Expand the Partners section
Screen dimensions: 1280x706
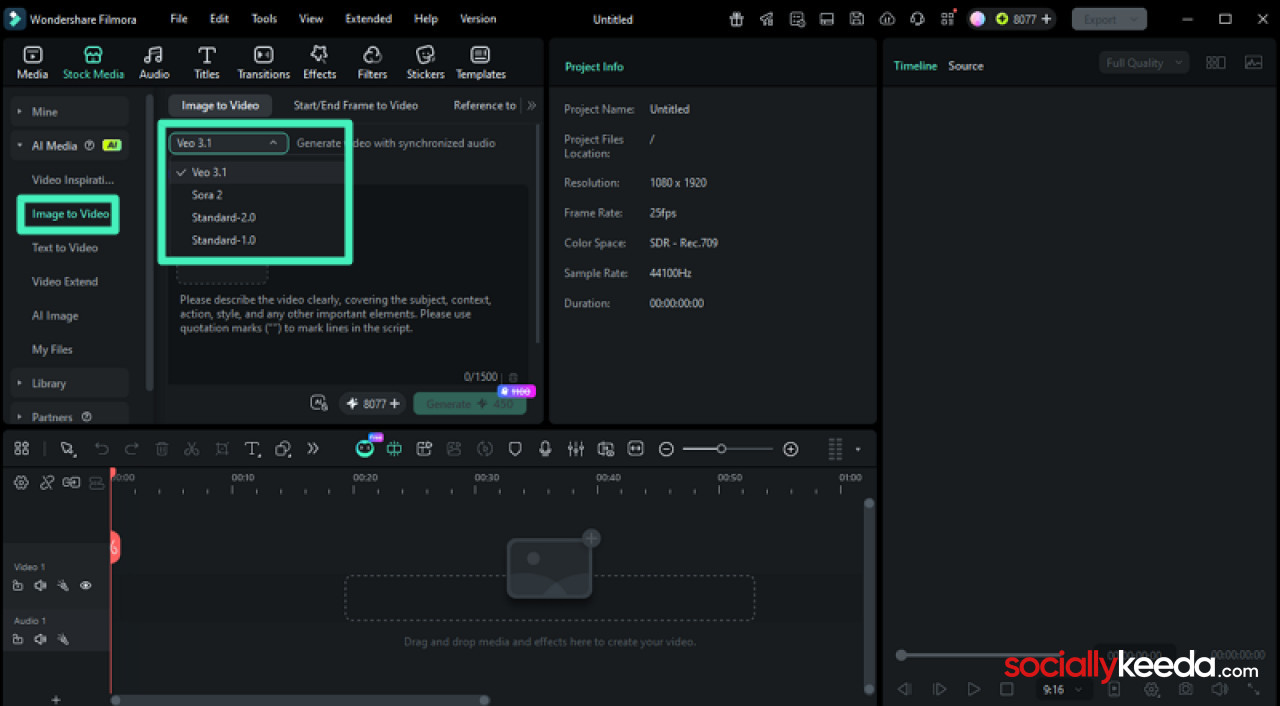70,416
